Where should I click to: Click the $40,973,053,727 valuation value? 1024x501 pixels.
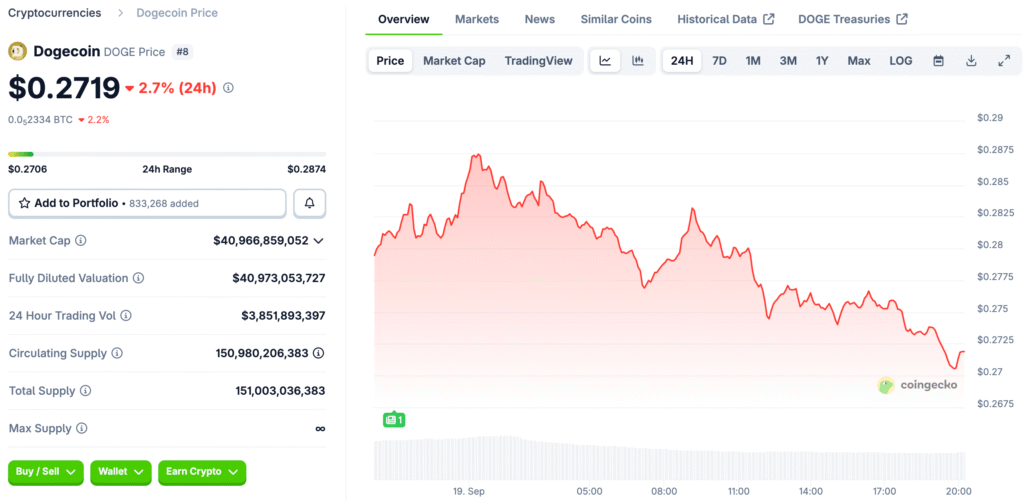(279, 278)
